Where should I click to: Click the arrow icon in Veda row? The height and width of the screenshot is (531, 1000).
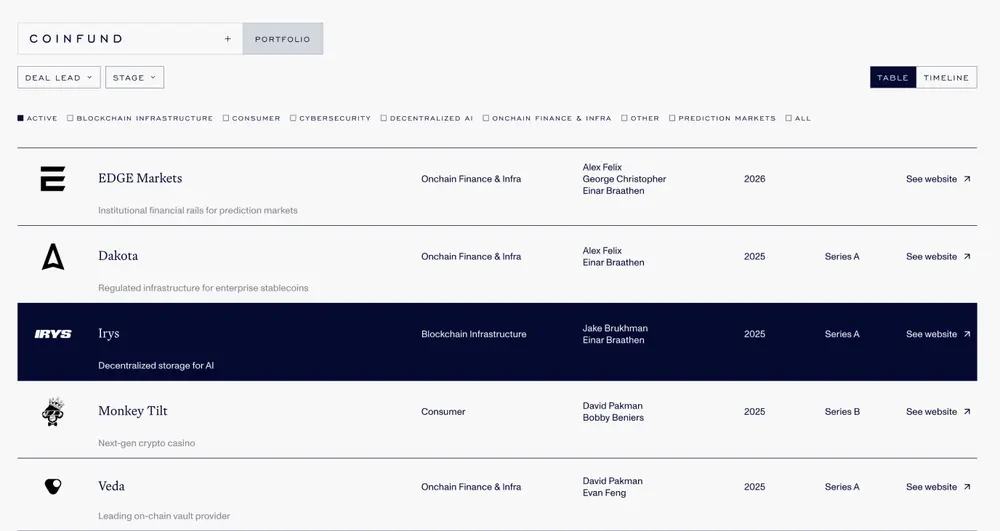(967, 487)
